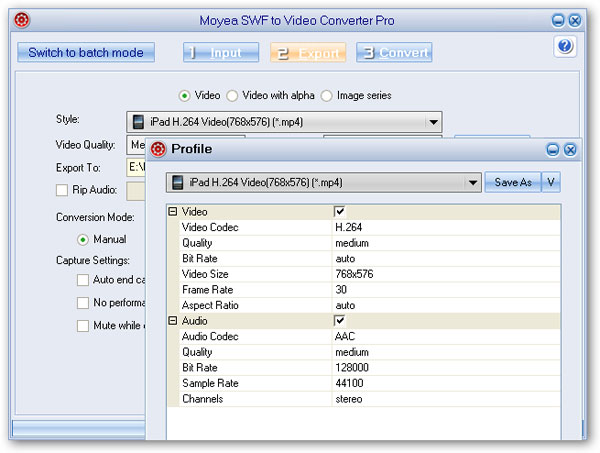Collapse the Audio property group
Screen dimensions: 600x453
tap(173, 321)
